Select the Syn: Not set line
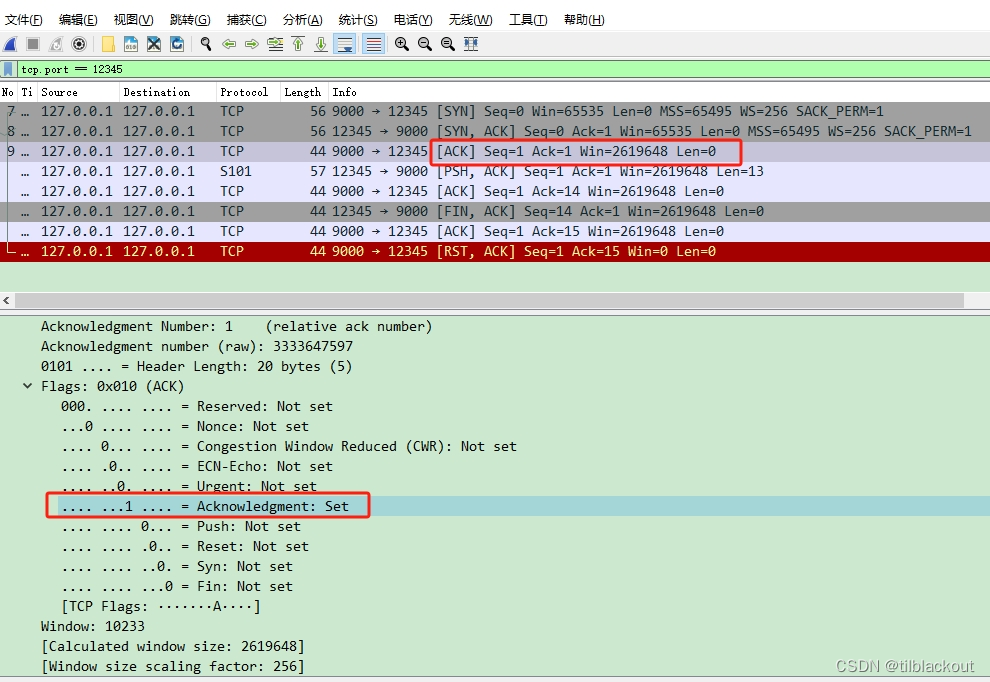This screenshot has width=990, height=682. click(x=177, y=566)
